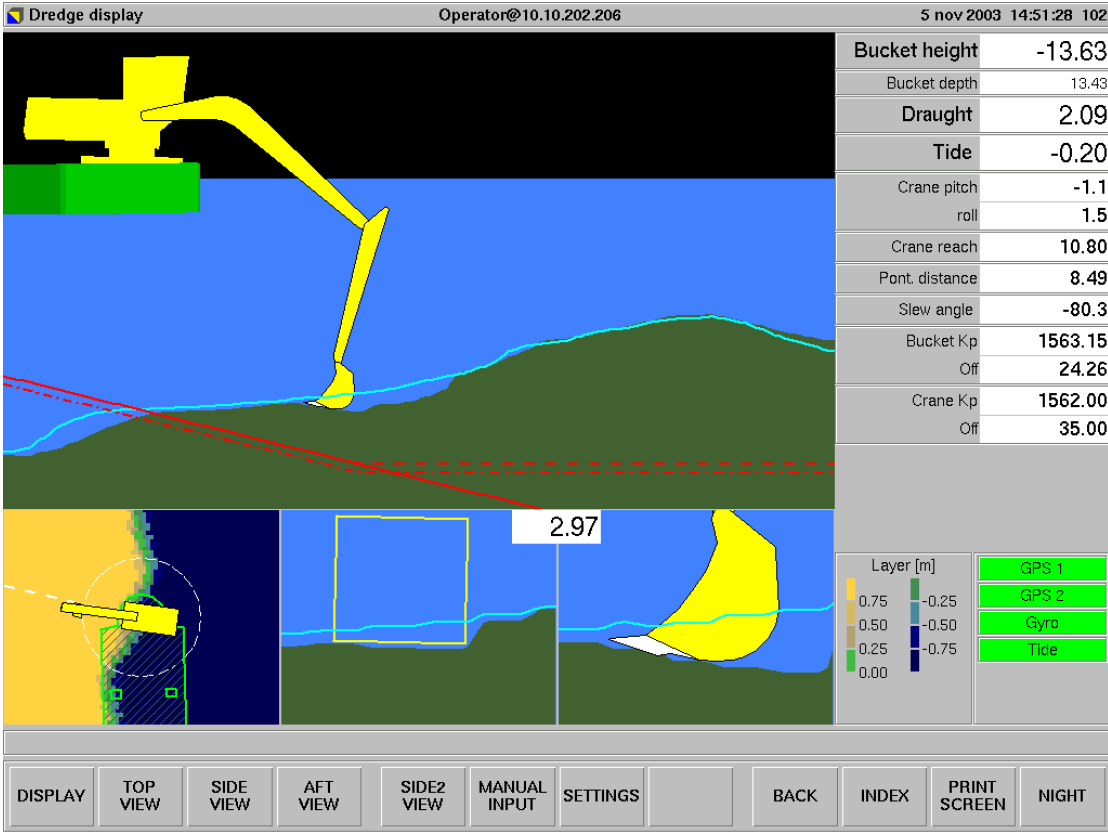Open the Side View
Image resolution: width=1108 pixels, height=832 pixels.
[x=229, y=795]
